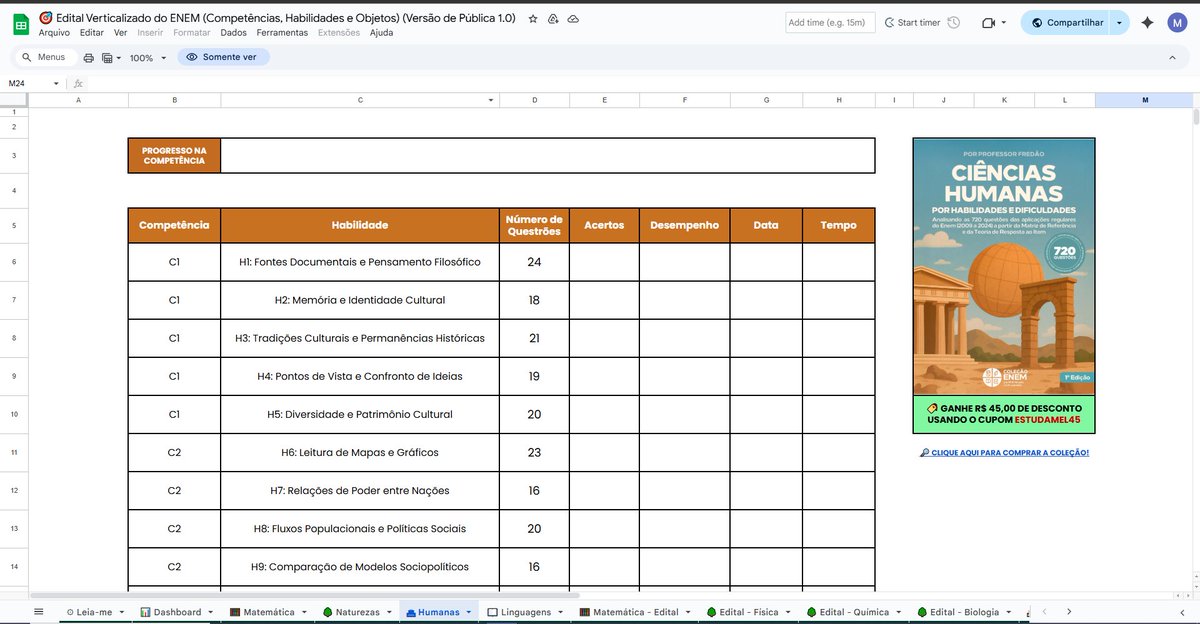This screenshot has height=624, width=1200.
Task: Open the zoom level 100% dropdown
Action: [x=146, y=57]
